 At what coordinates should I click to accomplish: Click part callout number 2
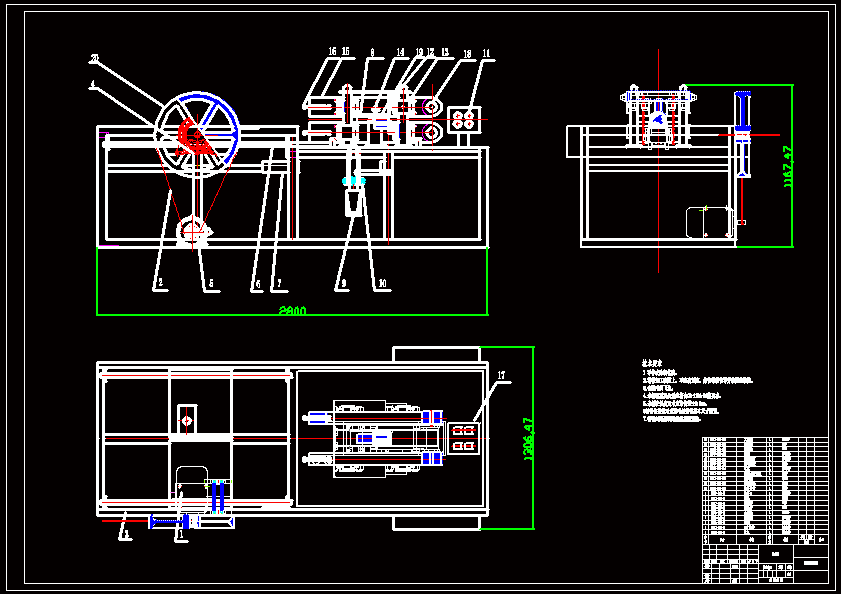[x=160, y=282]
